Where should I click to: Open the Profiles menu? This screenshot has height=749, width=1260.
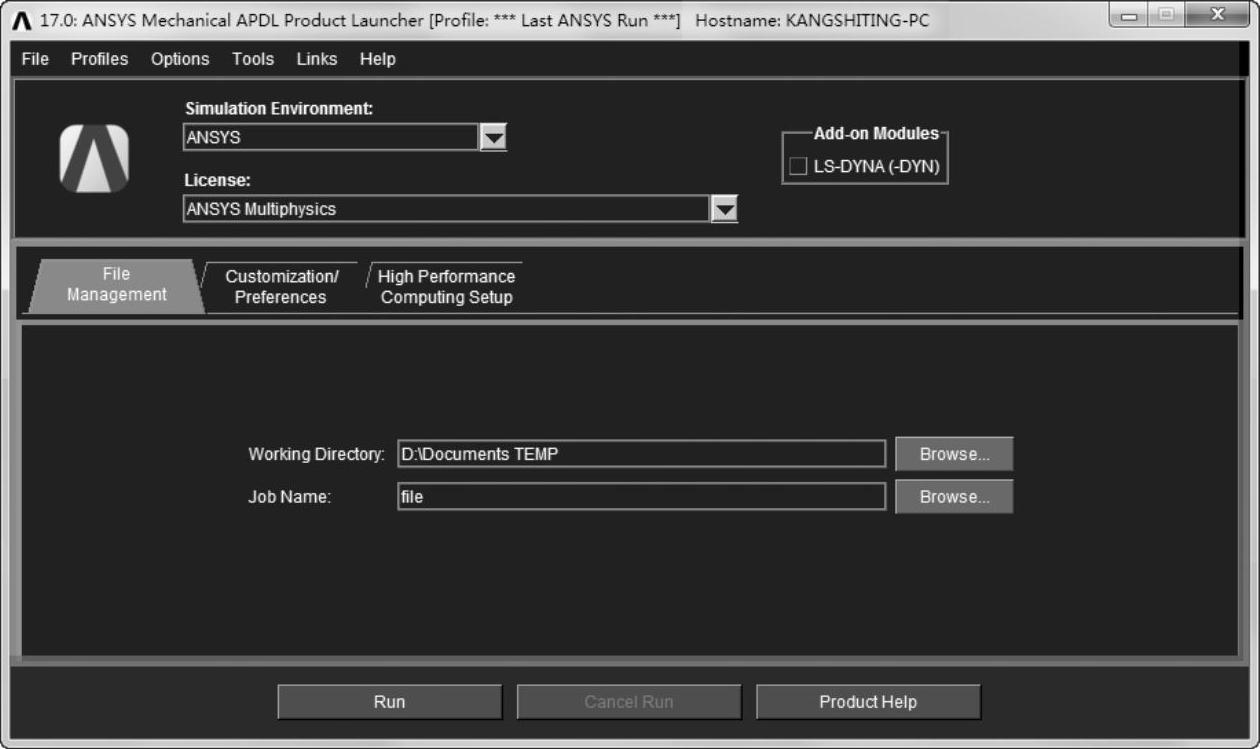99,59
